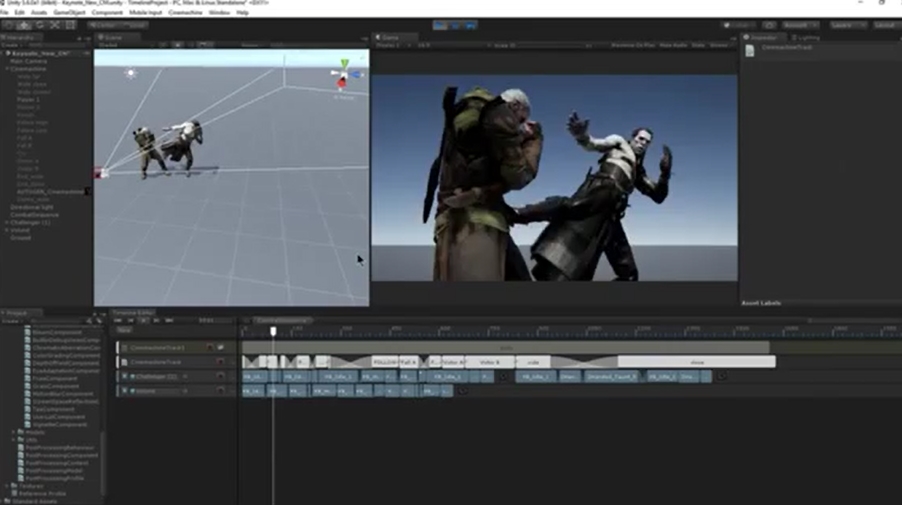
Task: Click the scene orientation gizmo
Action: (x=345, y=75)
